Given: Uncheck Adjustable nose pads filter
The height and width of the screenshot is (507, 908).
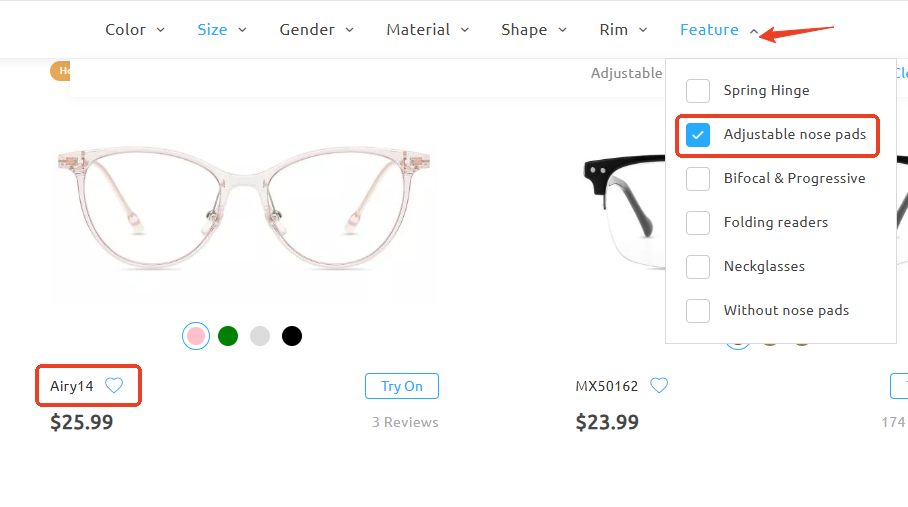Looking at the screenshot, I should tap(698, 135).
